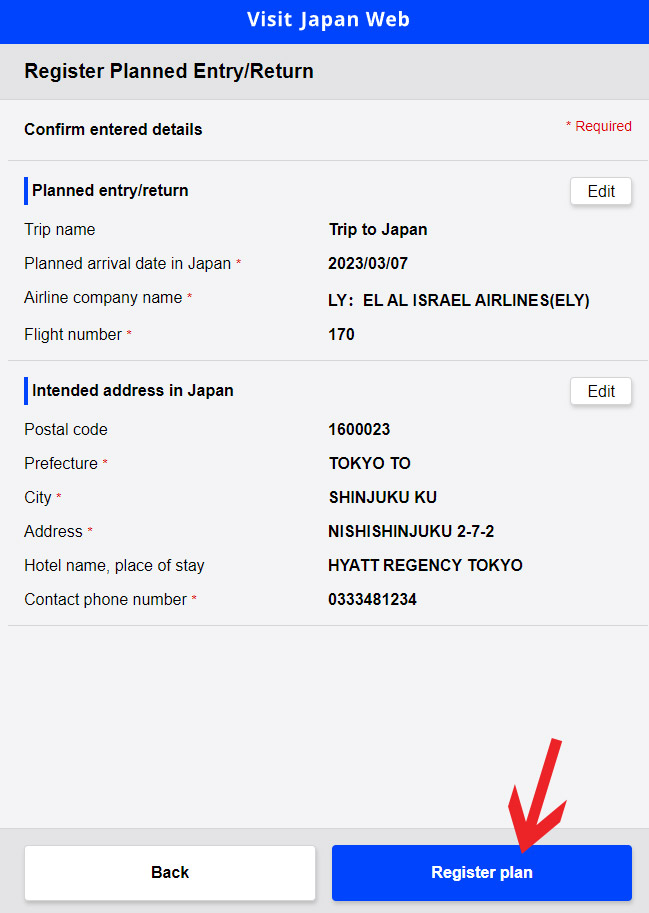The height and width of the screenshot is (913, 649).
Task: Click the SHINJUKU KU city value
Action: (x=382, y=497)
